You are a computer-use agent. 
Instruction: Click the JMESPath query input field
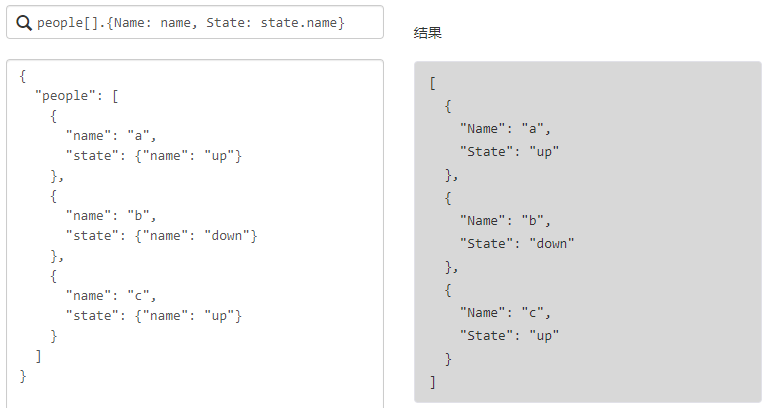pos(200,22)
